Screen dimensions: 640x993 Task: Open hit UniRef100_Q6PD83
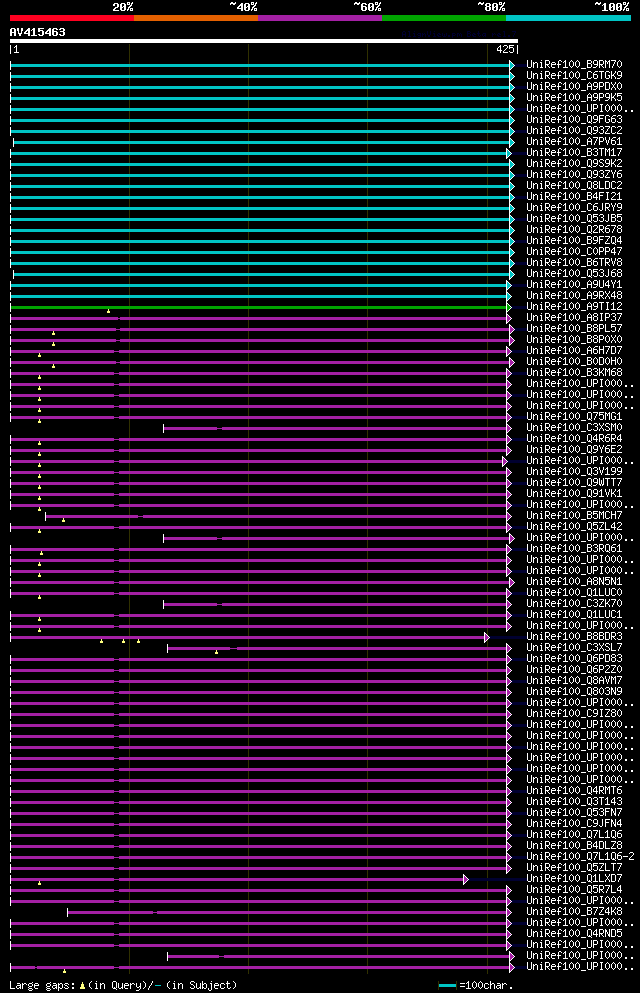click(574, 659)
